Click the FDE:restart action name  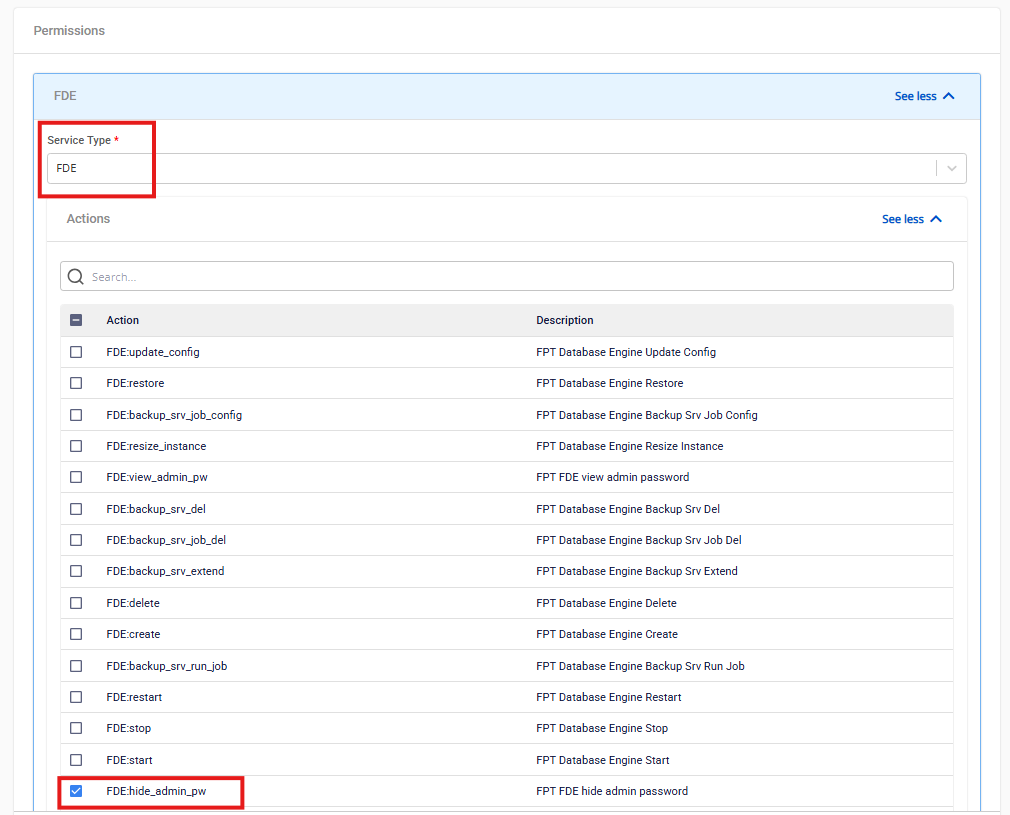pos(134,697)
